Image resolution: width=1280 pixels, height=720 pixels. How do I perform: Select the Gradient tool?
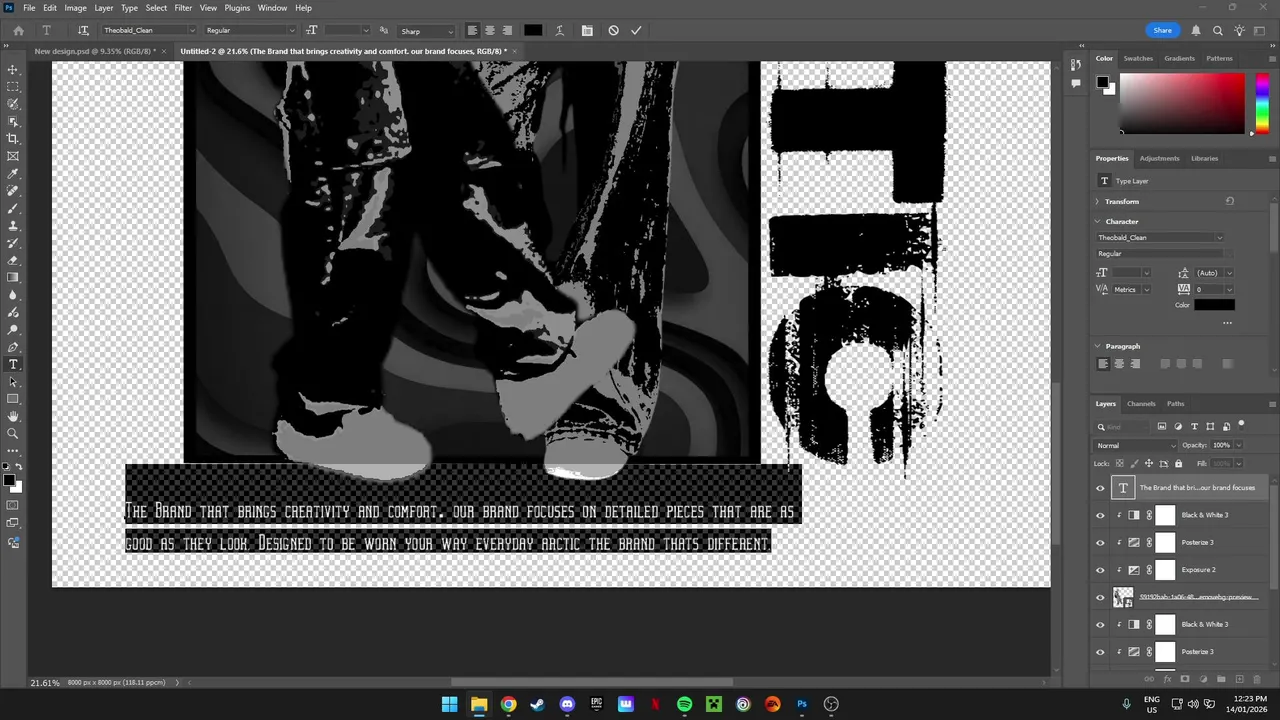13,277
